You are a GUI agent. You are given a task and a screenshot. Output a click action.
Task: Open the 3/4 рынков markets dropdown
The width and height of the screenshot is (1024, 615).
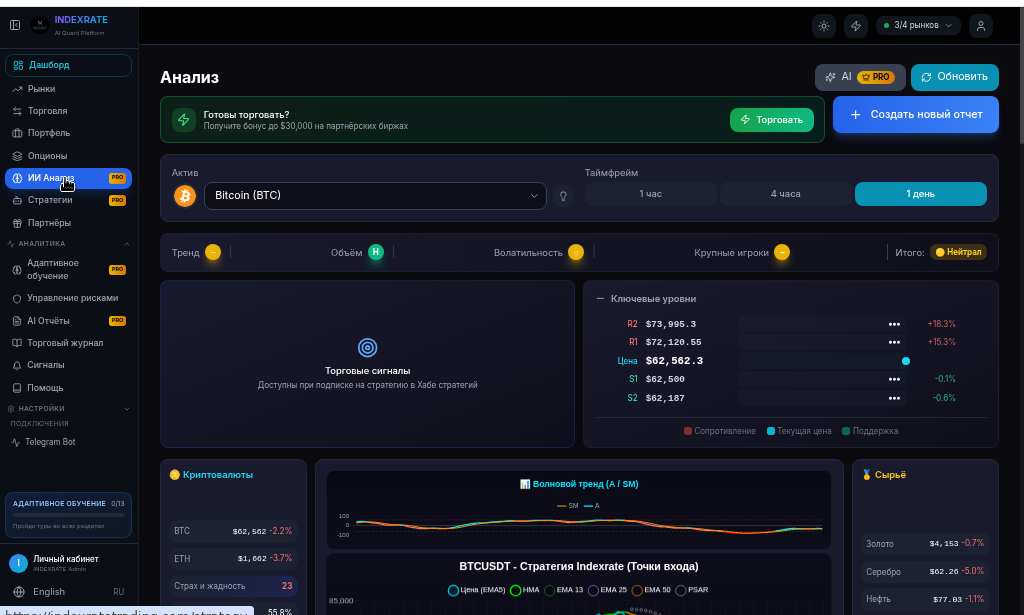pyautogui.click(x=918, y=25)
